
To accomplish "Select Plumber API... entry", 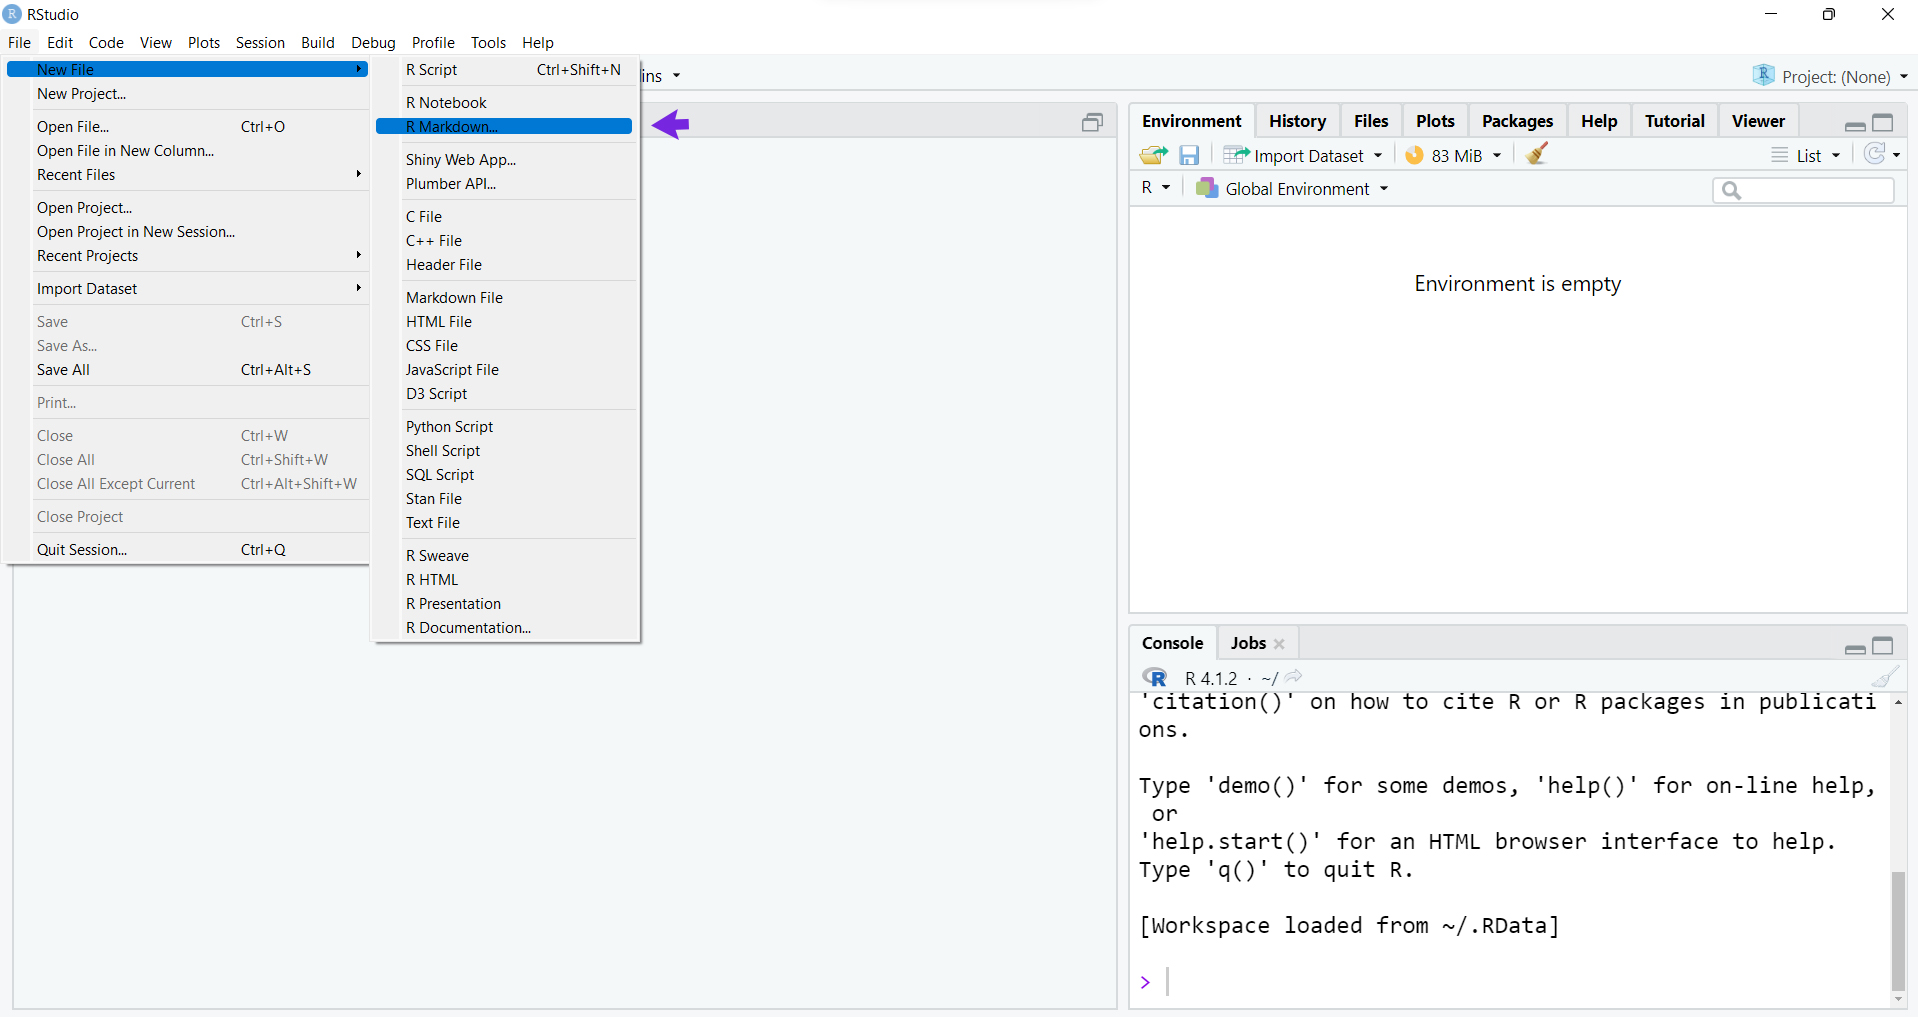I will 504,184.
